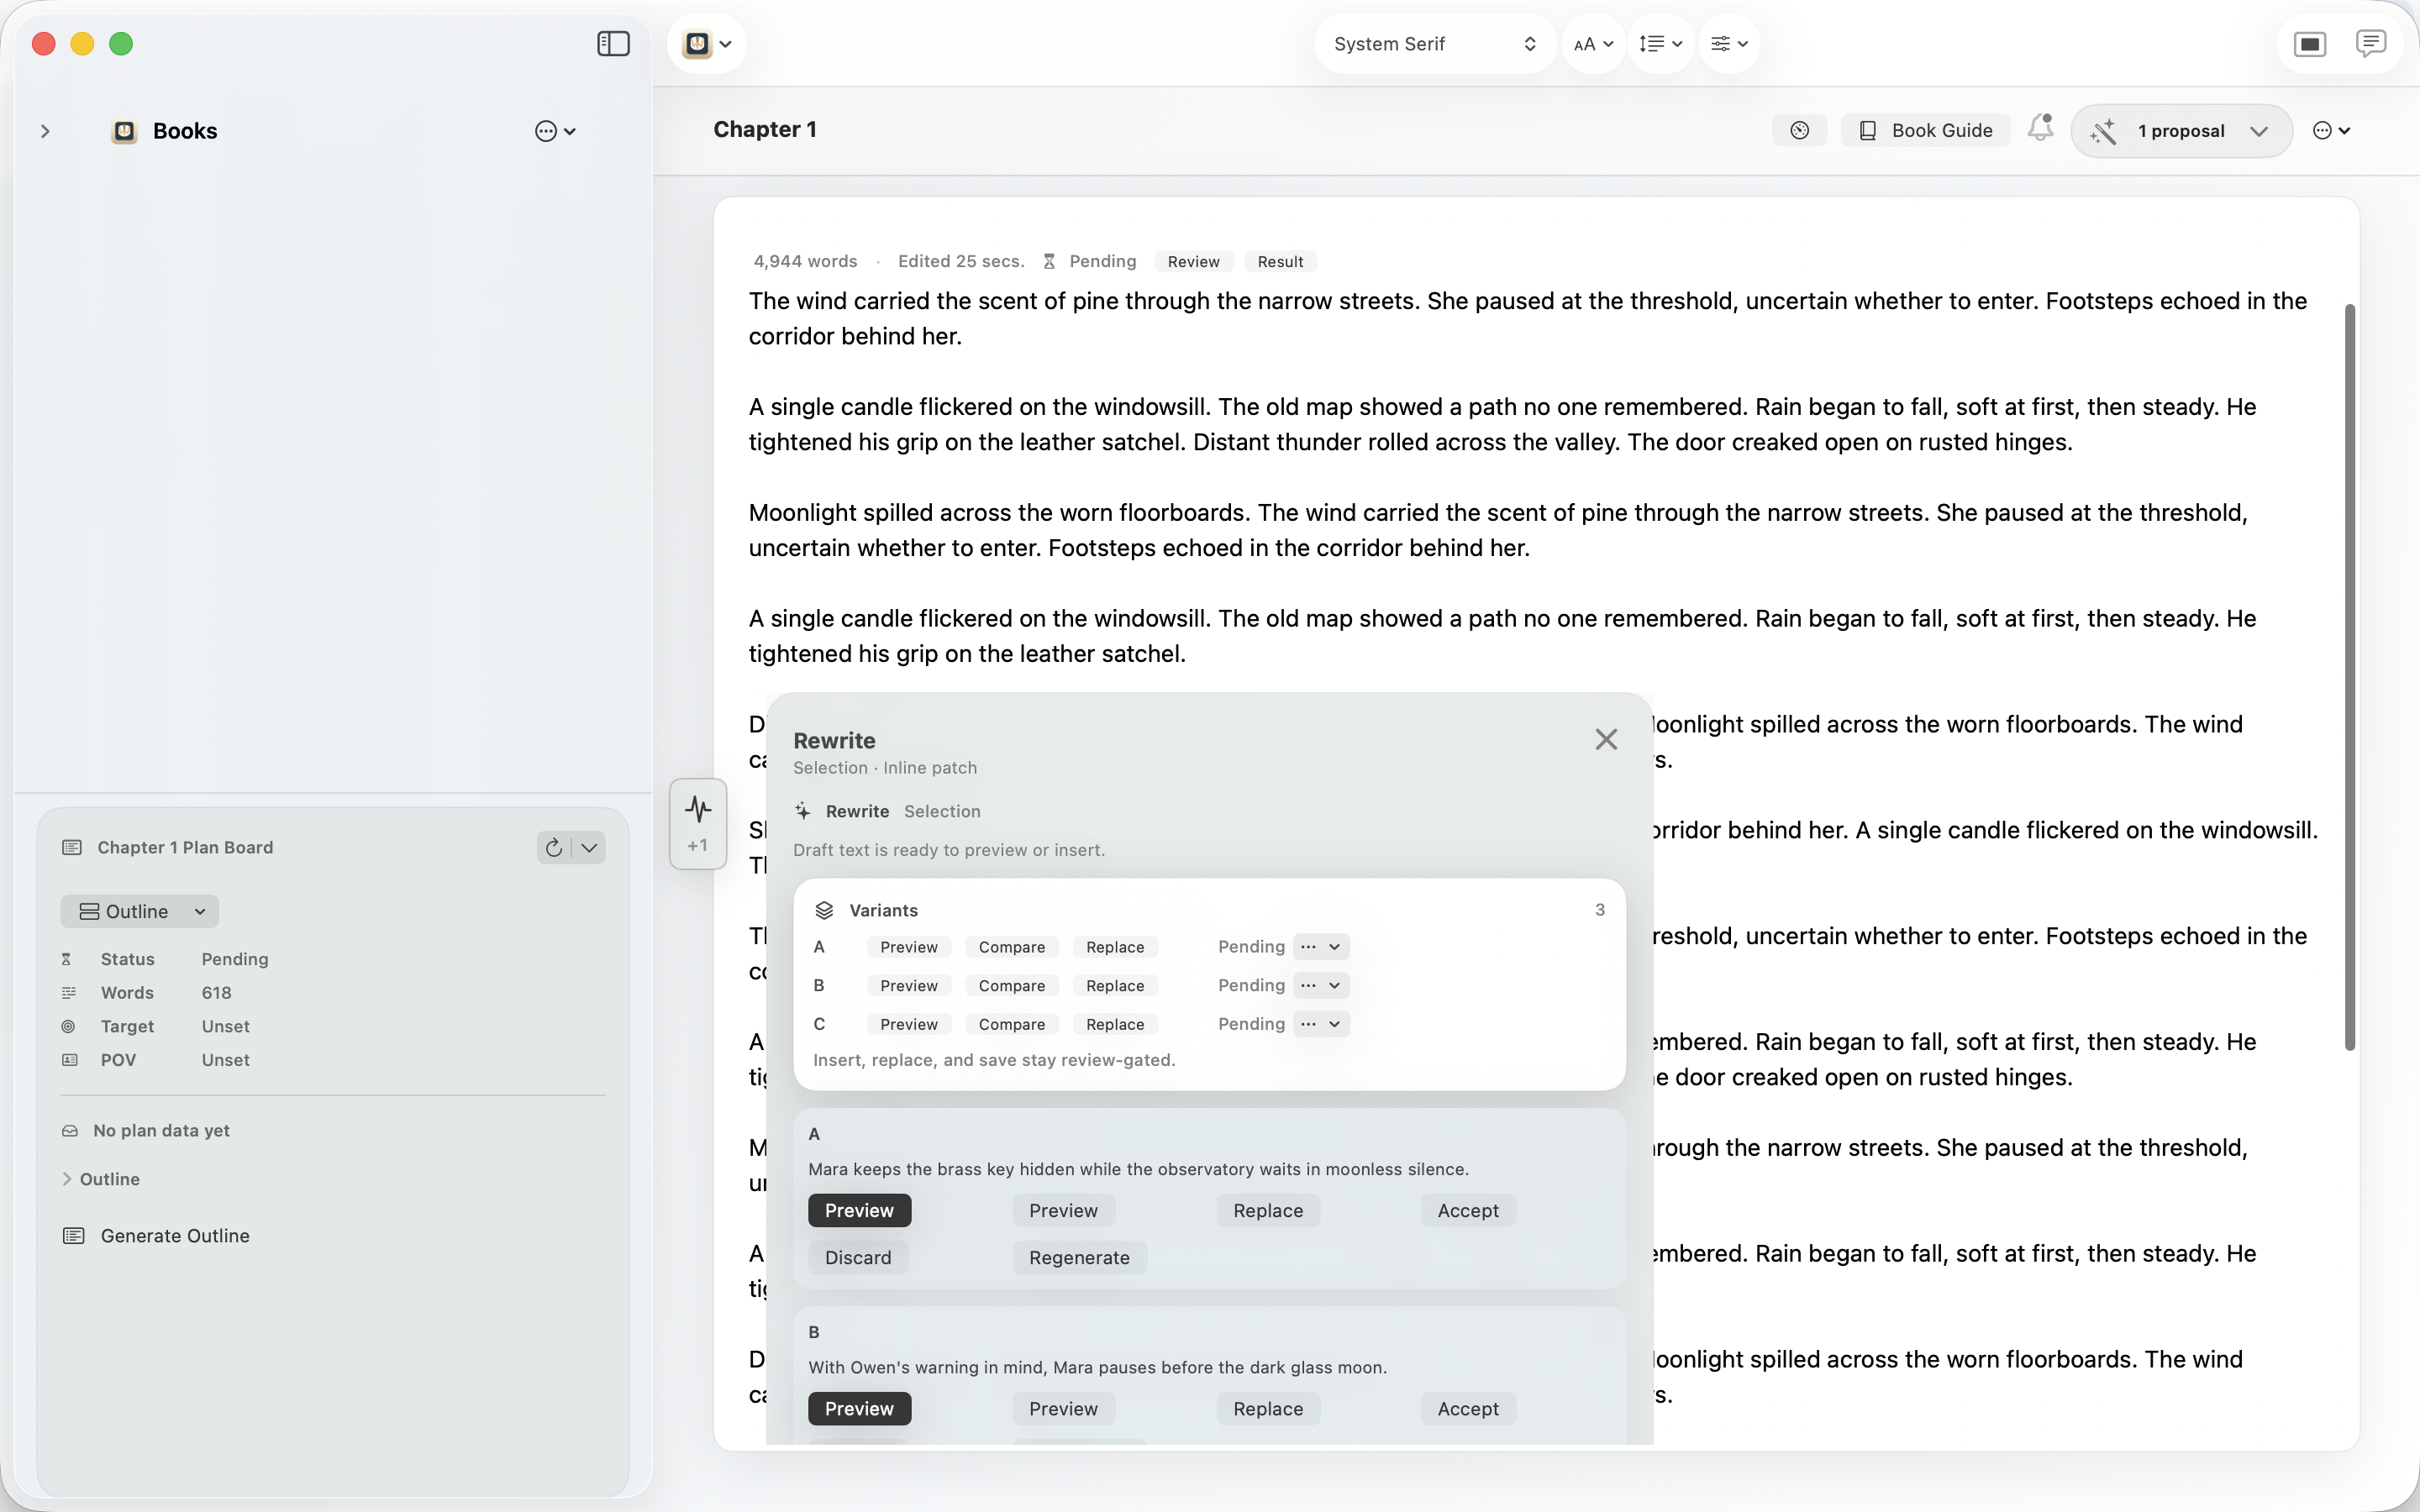Open the Outline view dropdown
This screenshot has width=2420, height=1512.
click(x=140, y=911)
